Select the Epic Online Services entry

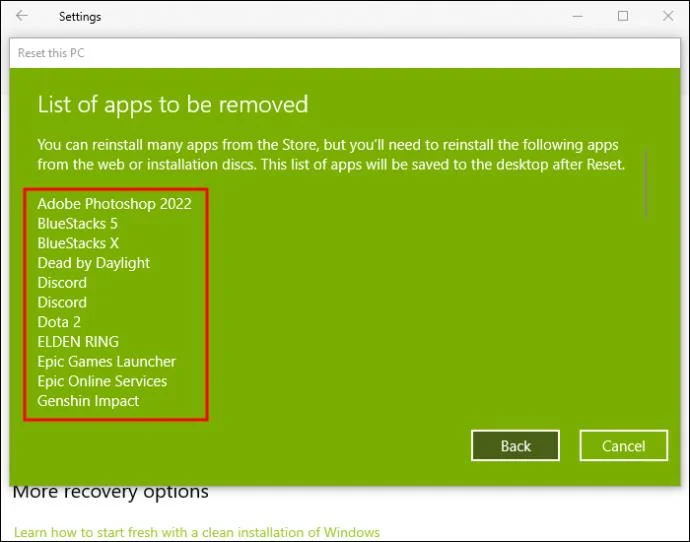[x=102, y=381]
